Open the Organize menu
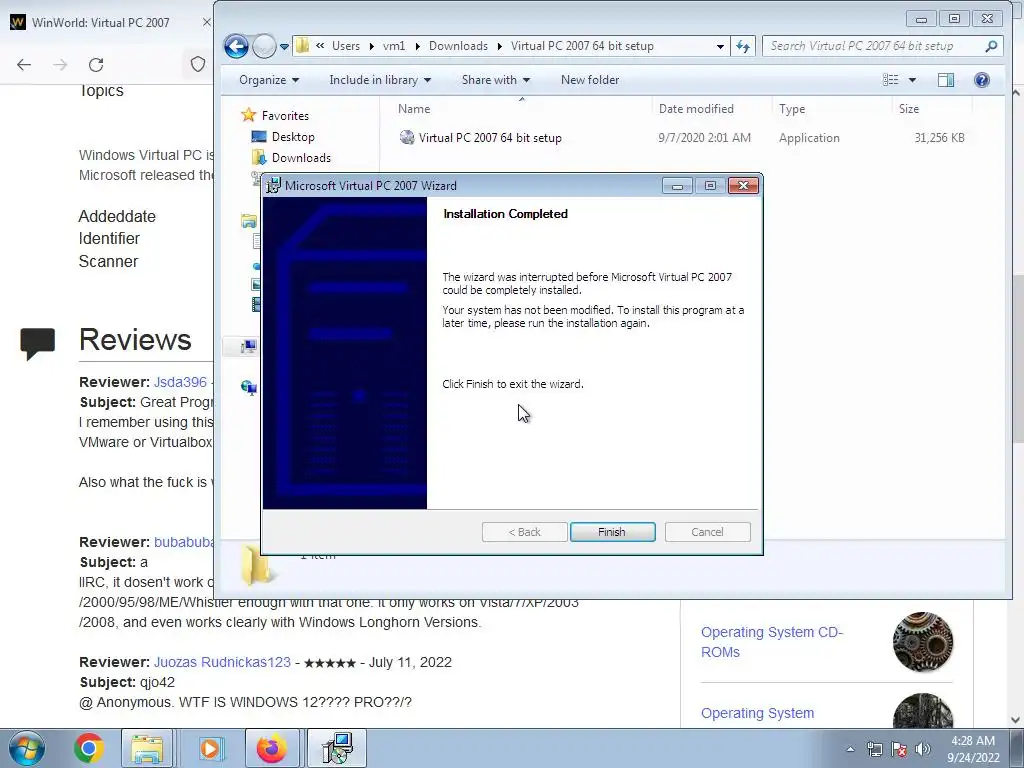 click(x=268, y=80)
